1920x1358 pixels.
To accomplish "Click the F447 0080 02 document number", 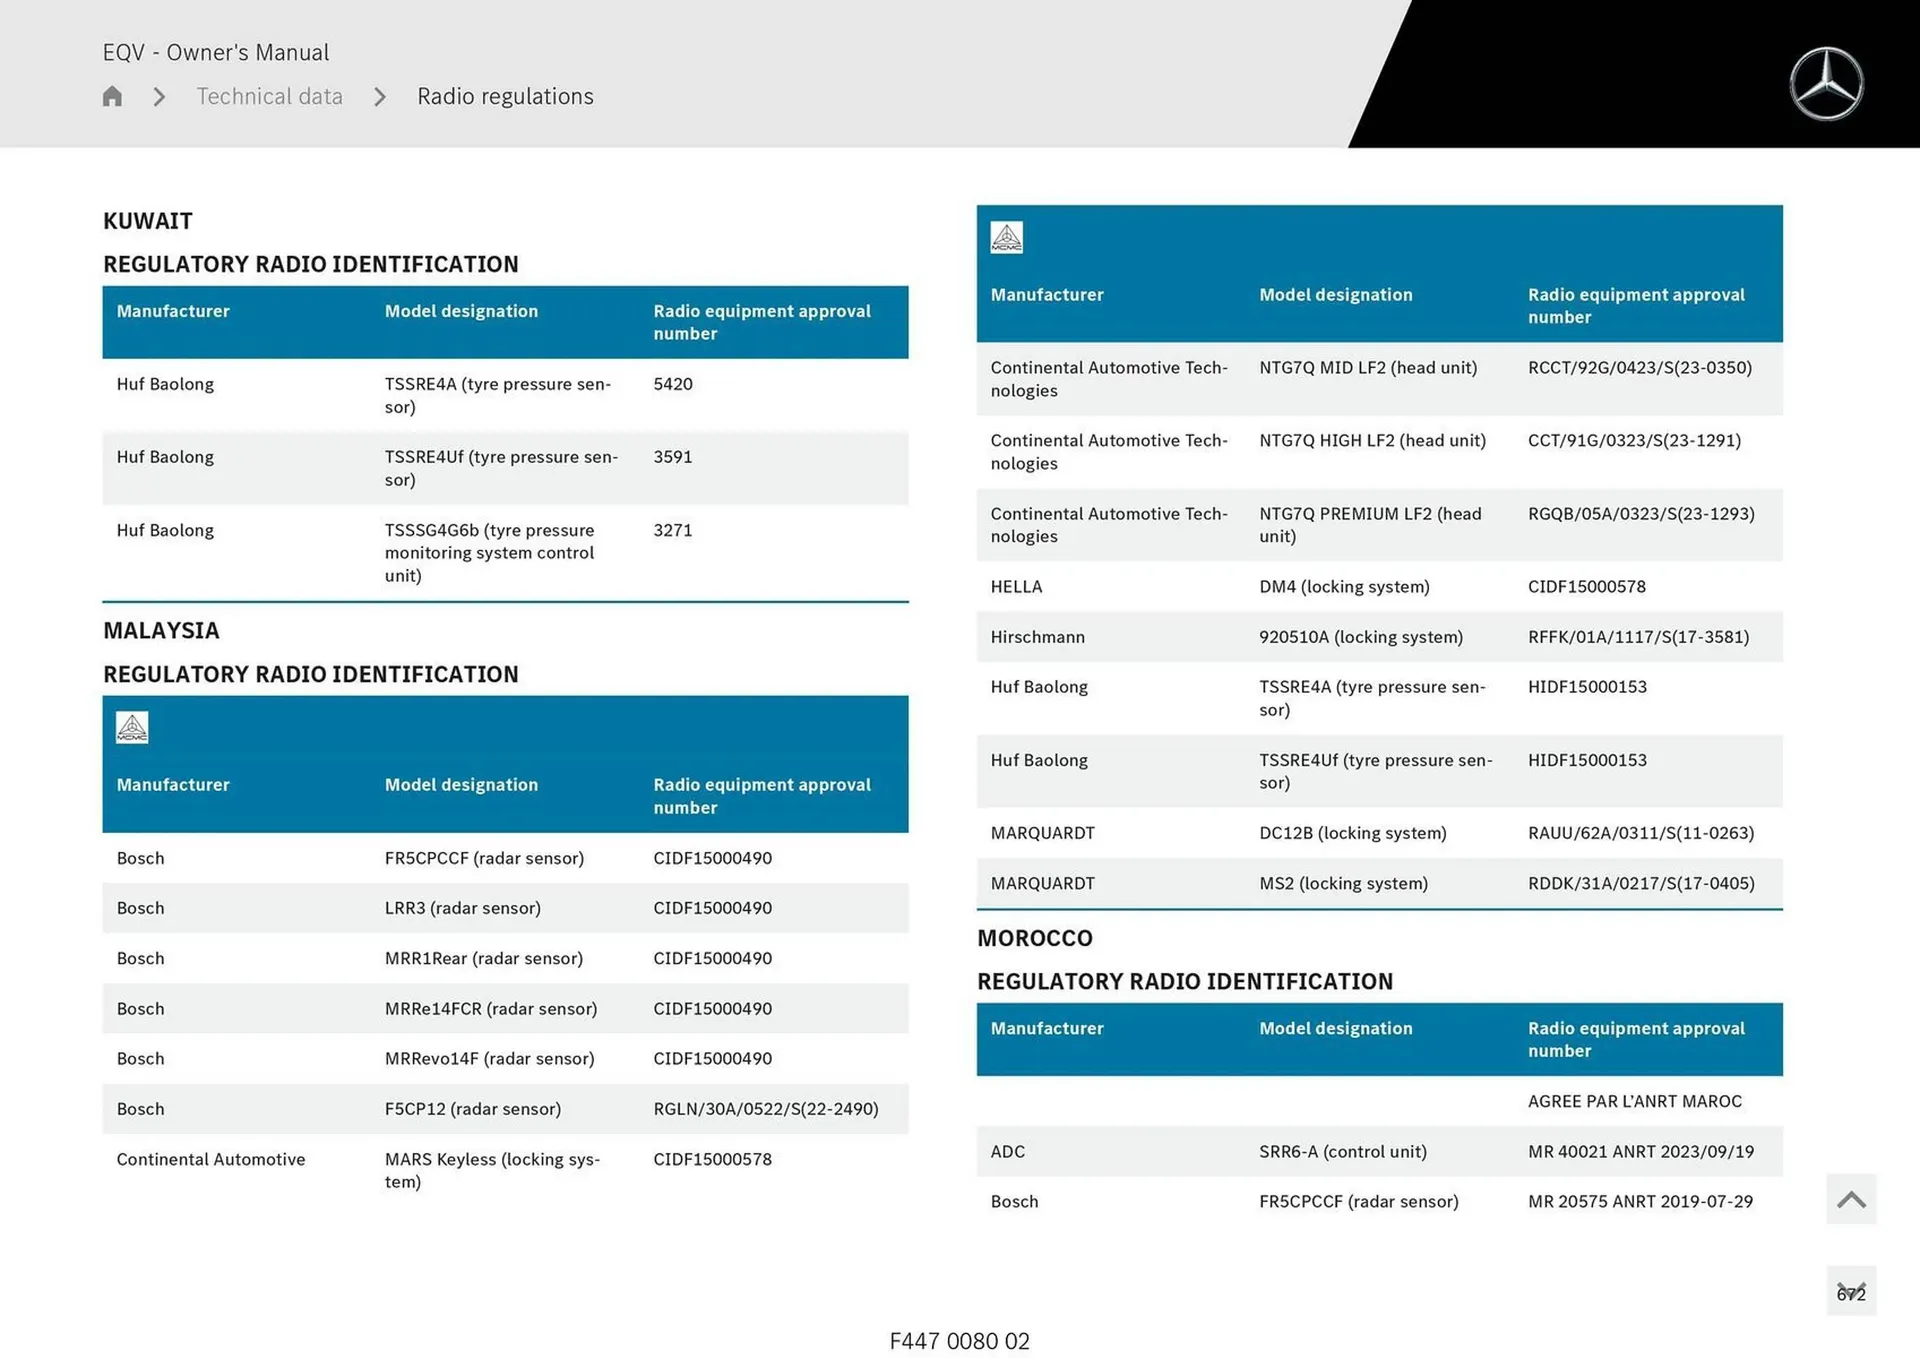I will [959, 1341].
